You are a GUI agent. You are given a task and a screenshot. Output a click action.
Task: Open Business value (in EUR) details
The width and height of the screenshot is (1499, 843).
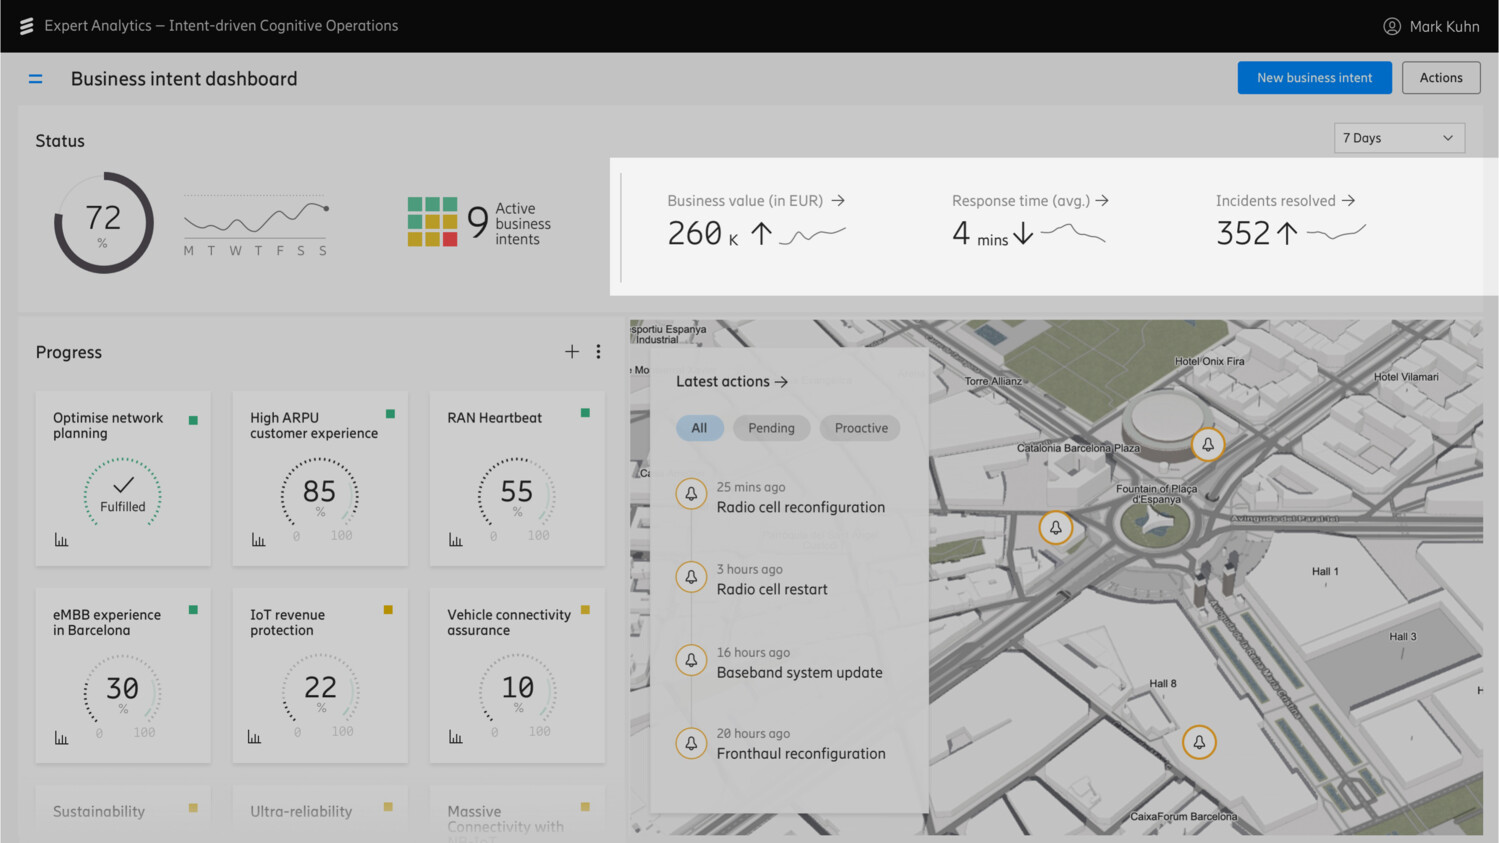click(x=755, y=201)
